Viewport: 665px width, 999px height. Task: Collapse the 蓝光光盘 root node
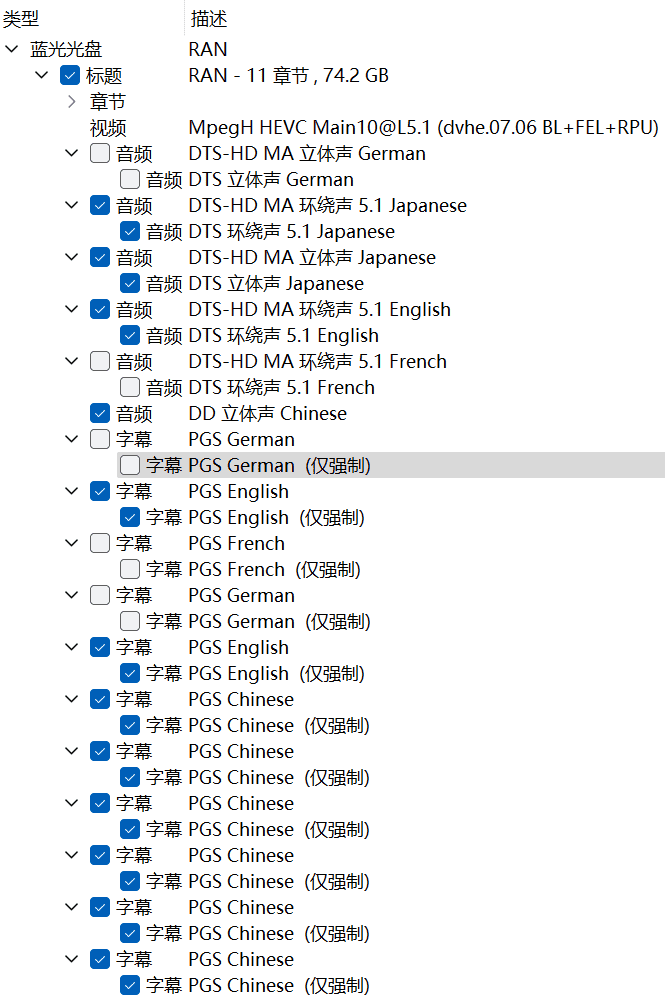[11, 49]
